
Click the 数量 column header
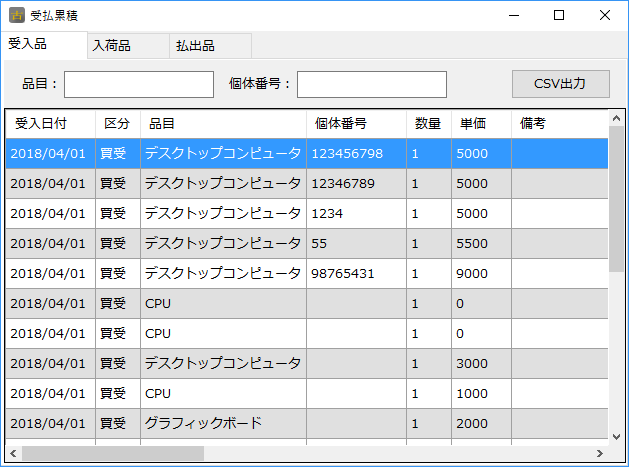point(428,124)
